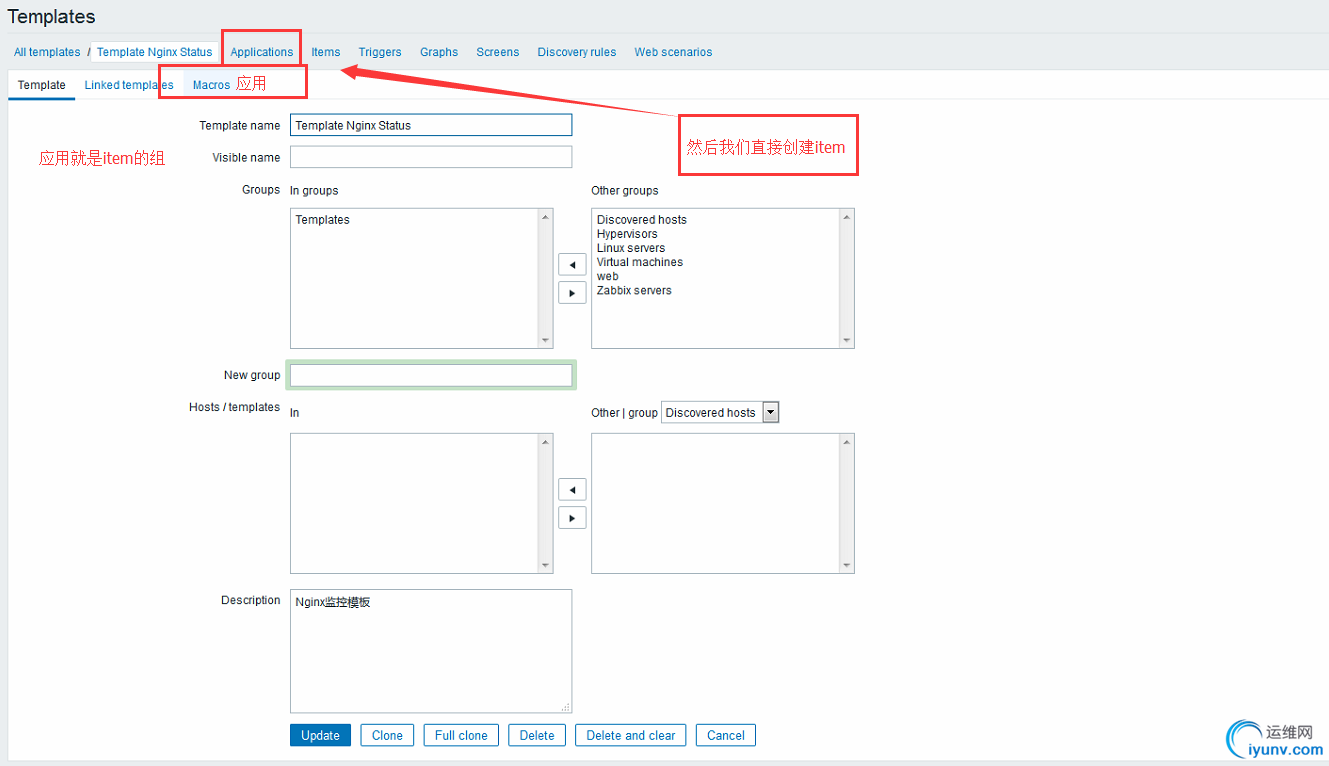Open the Other group dropdown showing Discovered hosts
This screenshot has width=1329, height=766.
[720, 412]
